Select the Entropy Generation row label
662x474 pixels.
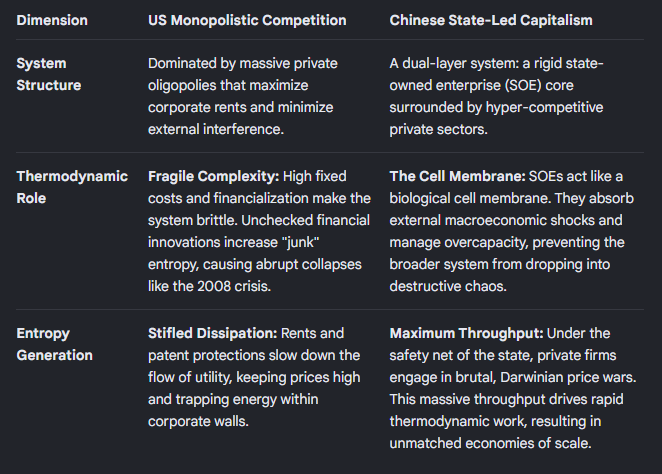[54, 344]
